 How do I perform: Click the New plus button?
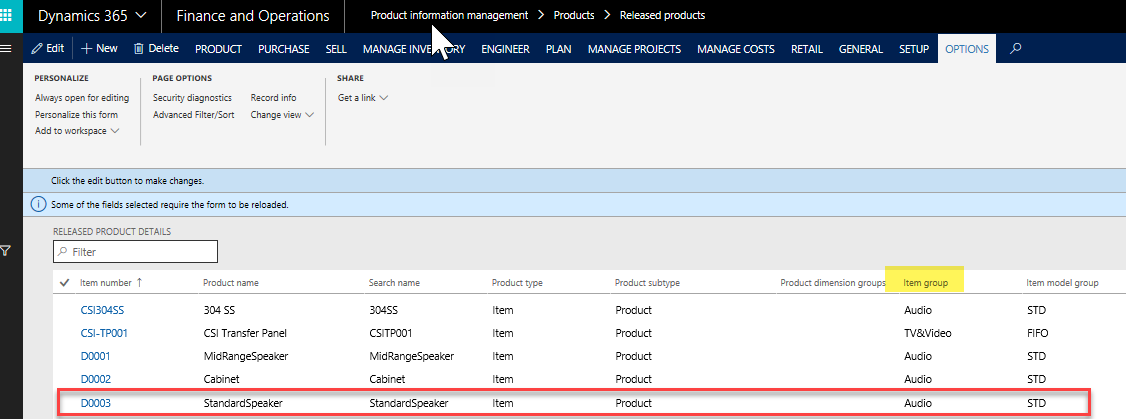99,48
